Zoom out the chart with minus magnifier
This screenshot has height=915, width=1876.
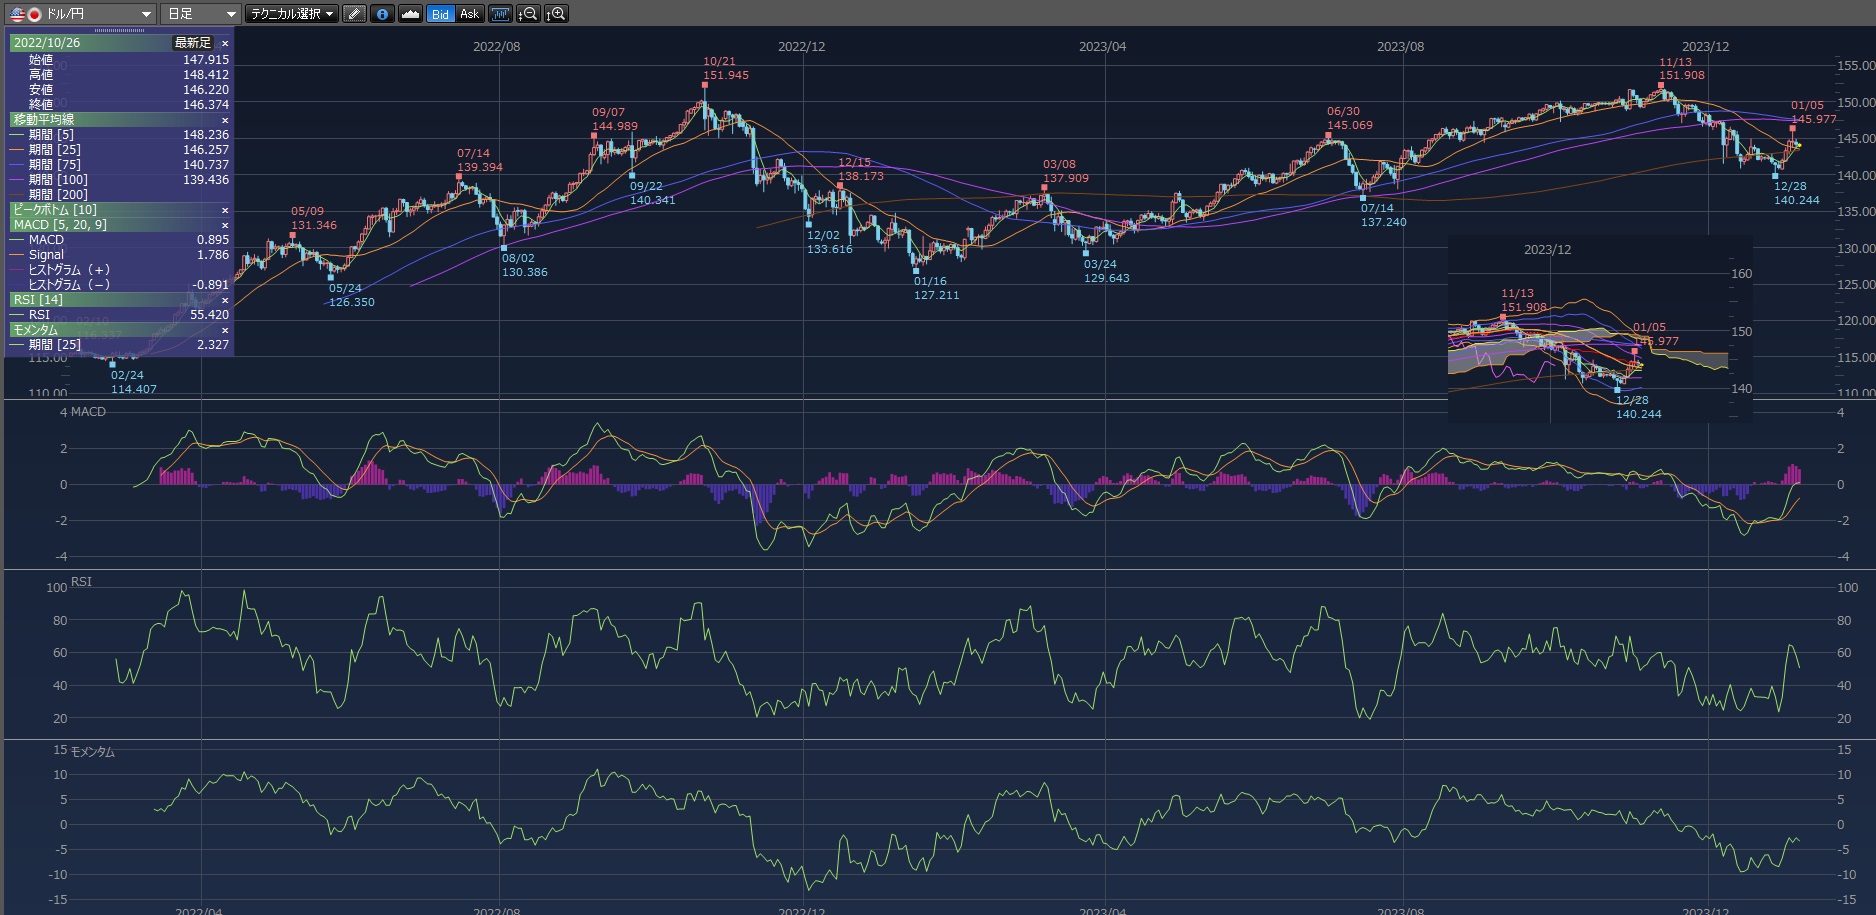(528, 14)
